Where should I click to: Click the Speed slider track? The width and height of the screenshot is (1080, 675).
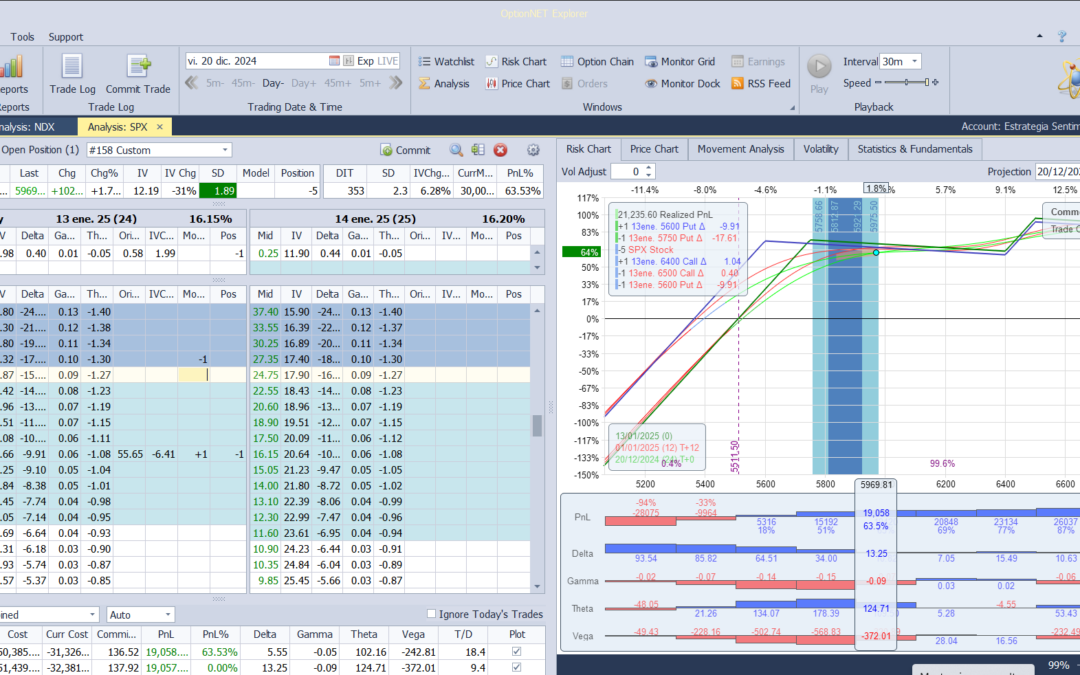[906, 83]
